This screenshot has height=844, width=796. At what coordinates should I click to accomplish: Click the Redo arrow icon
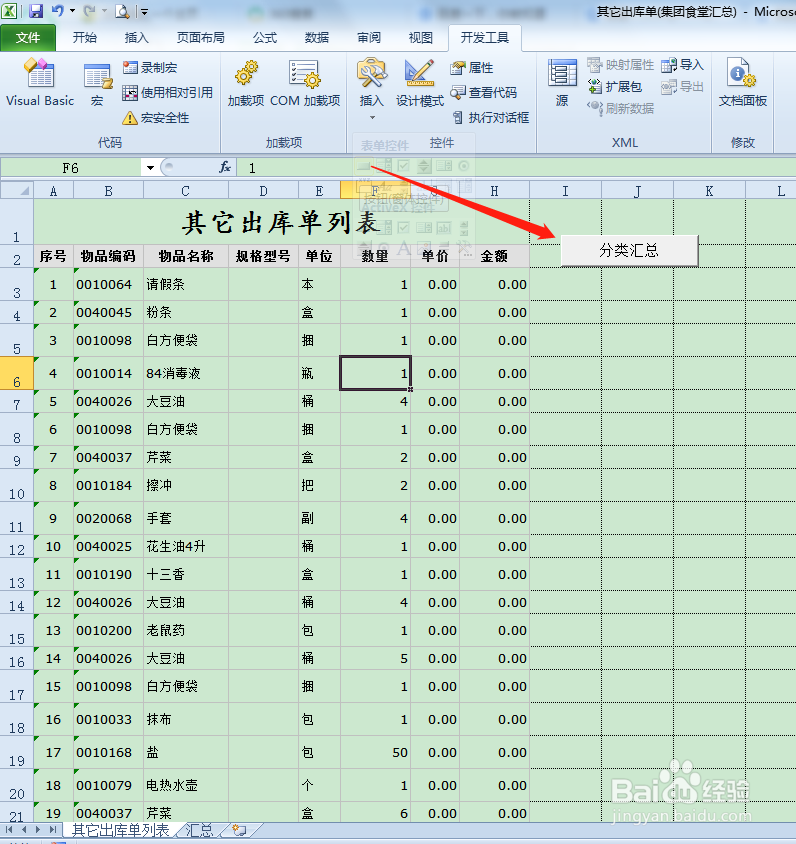pyautogui.click(x=89, y=11)
